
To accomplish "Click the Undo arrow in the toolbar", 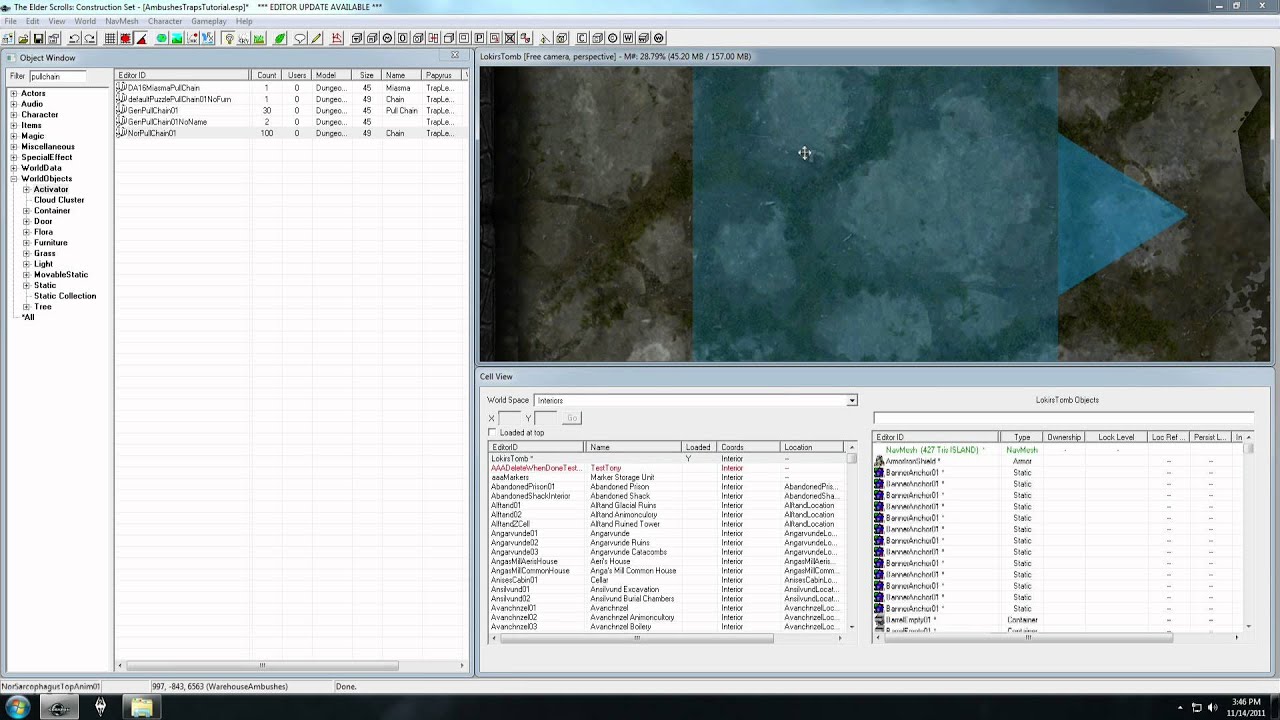I will point(74,38).
